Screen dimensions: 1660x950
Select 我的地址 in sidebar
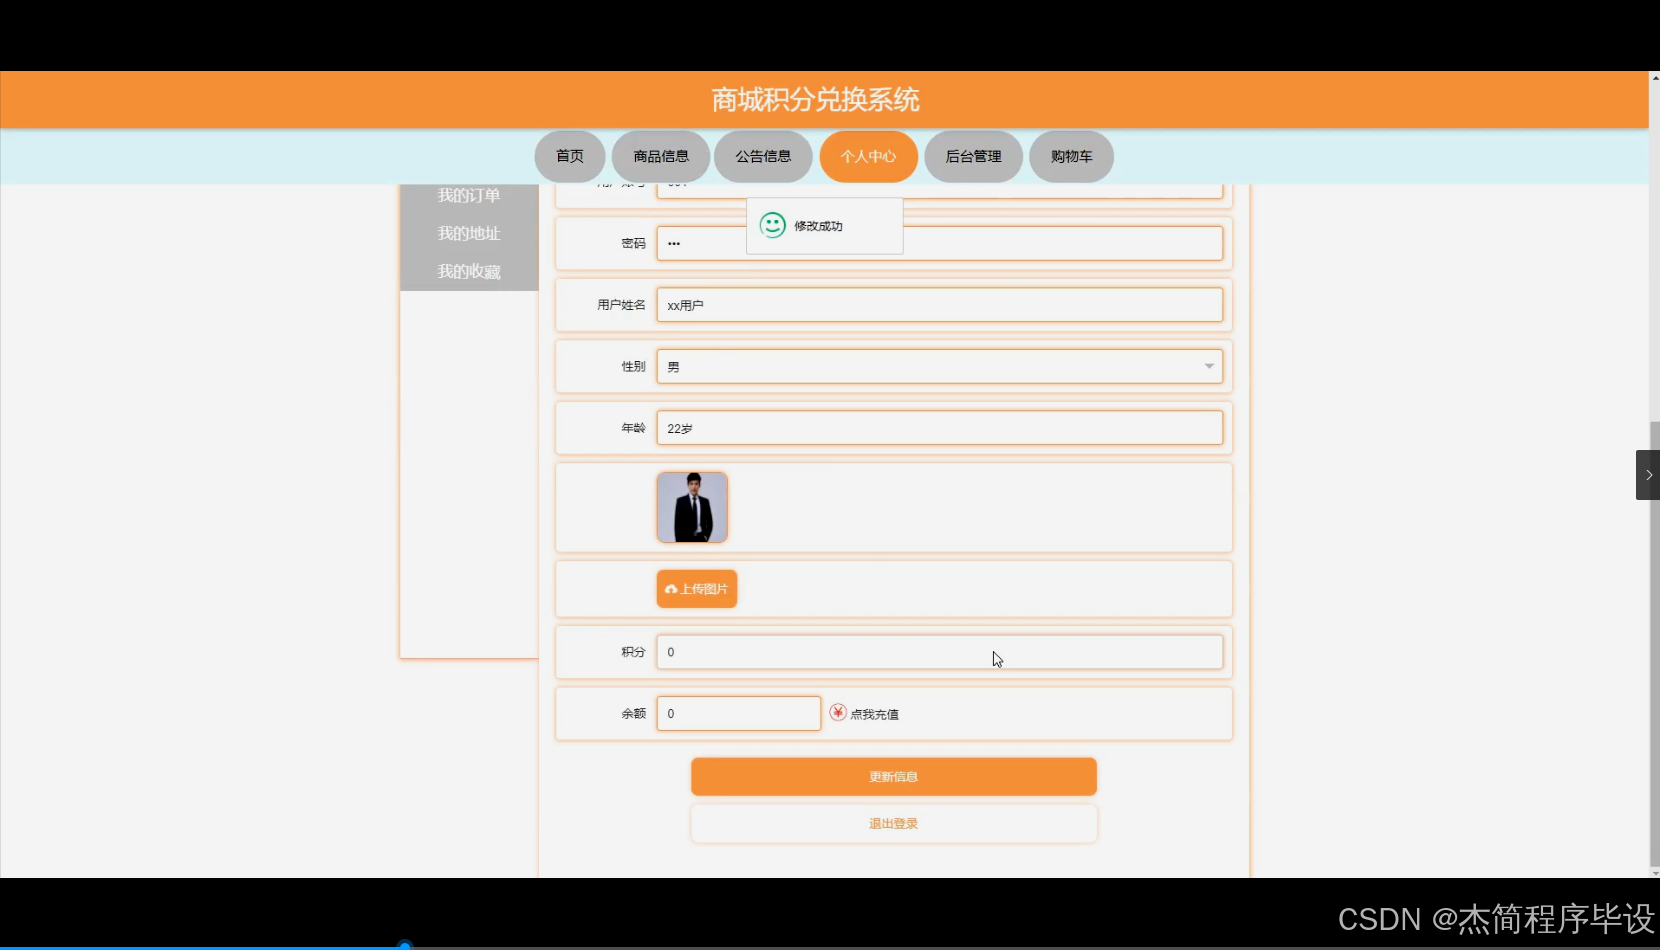point(469,233)
